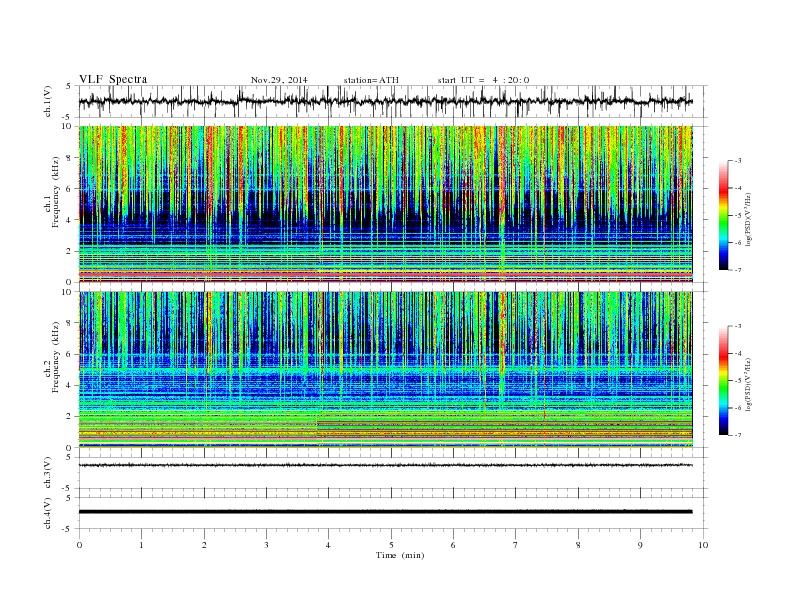Click the "0" tick on the time axis
Screen dimensions: 792x612
(x=79, y=545)
